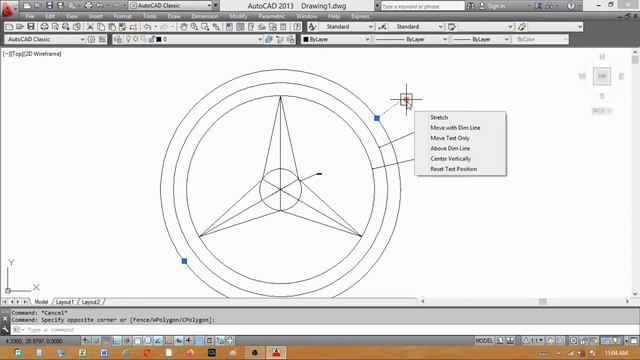Click the Make Object's Layer Current icon

(x=269, y=39)
